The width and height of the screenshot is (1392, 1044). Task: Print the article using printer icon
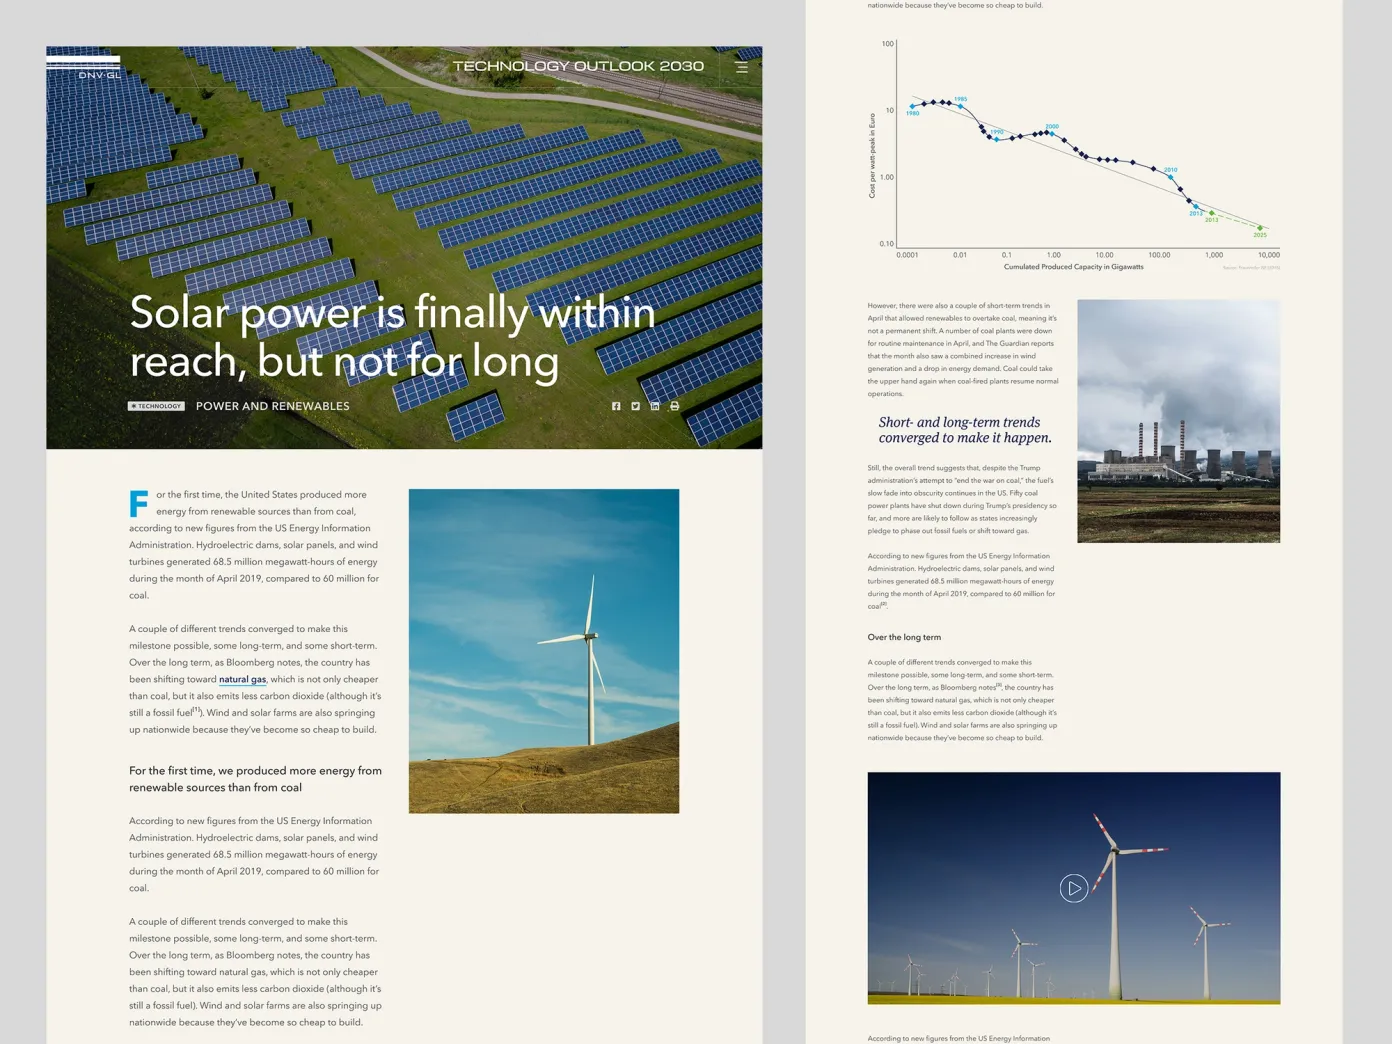[674, 406]
